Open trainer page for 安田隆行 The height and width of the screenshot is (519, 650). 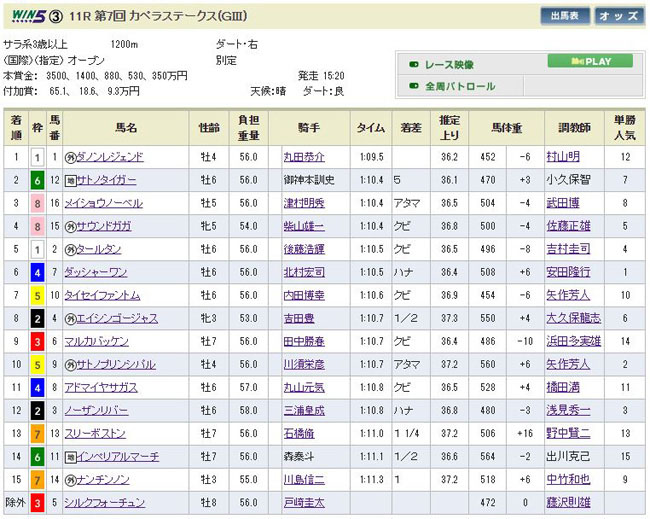click(567, 272)
